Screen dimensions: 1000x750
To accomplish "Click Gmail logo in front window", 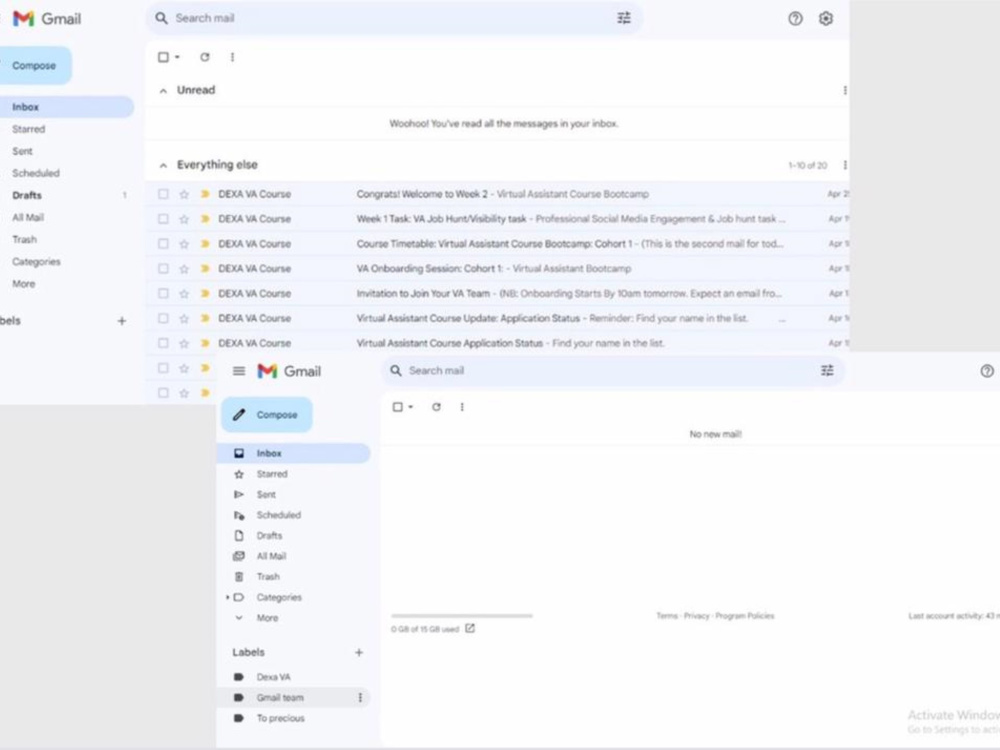I will pos(289,371).
